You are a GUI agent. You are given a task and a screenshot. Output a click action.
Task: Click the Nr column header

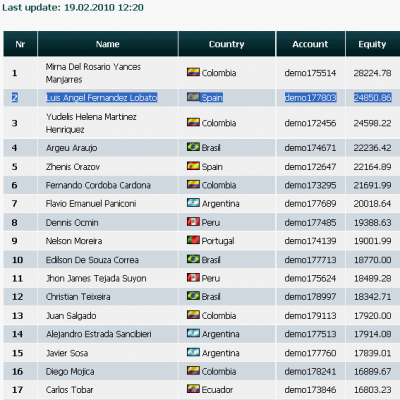click(x=20, y=44)
